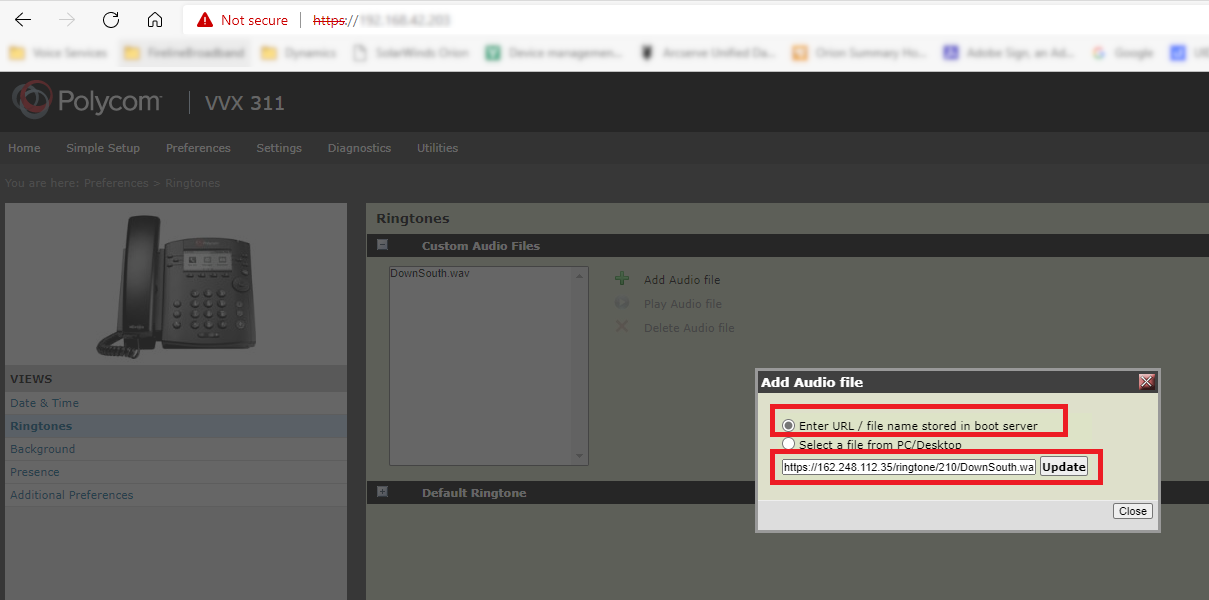The width and height of the screenshot is (1209, 600).
Task: Click the green plus Add Audio file icon
Action: pyautogui.click(x=622, y=279)
